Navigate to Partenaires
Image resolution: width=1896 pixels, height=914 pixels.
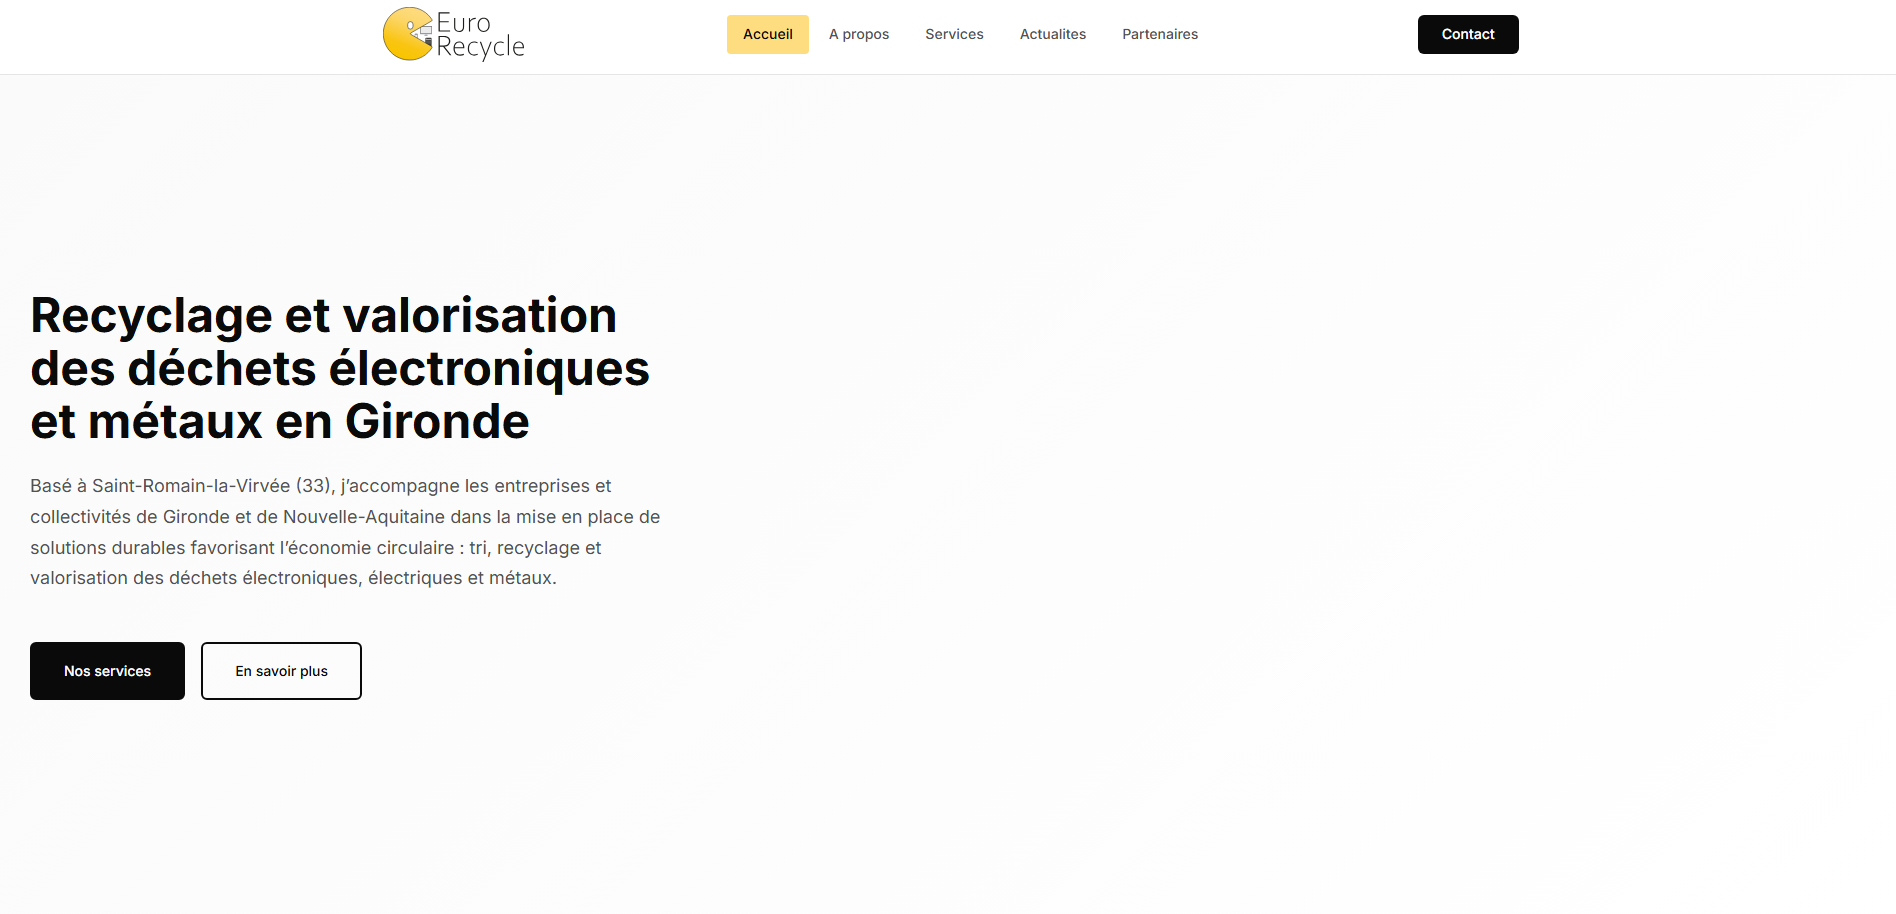coord(1159,34)
